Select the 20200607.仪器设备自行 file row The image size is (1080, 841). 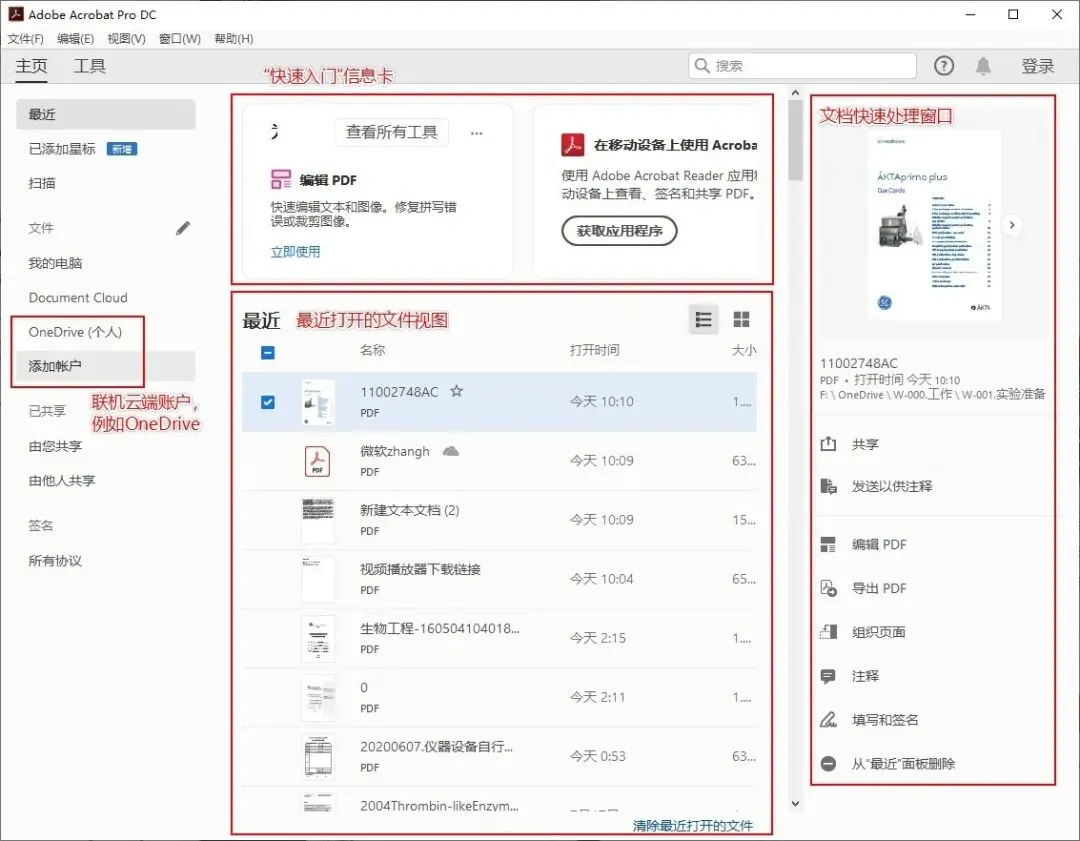(x=499, y=756)
